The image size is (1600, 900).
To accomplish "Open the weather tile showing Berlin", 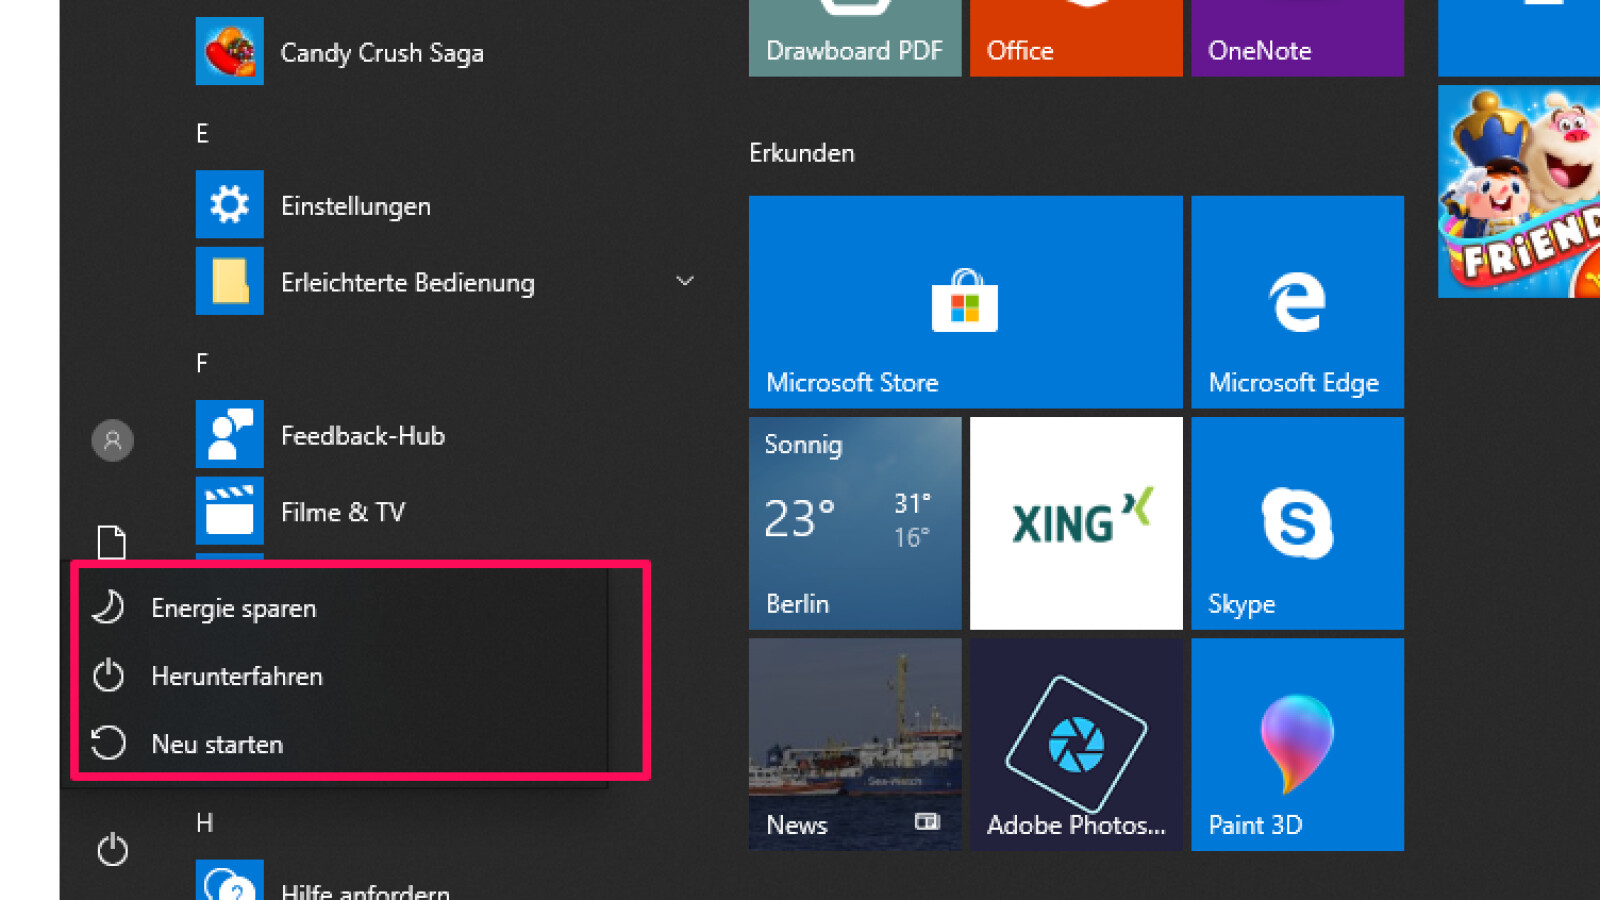I will point(855,524).
